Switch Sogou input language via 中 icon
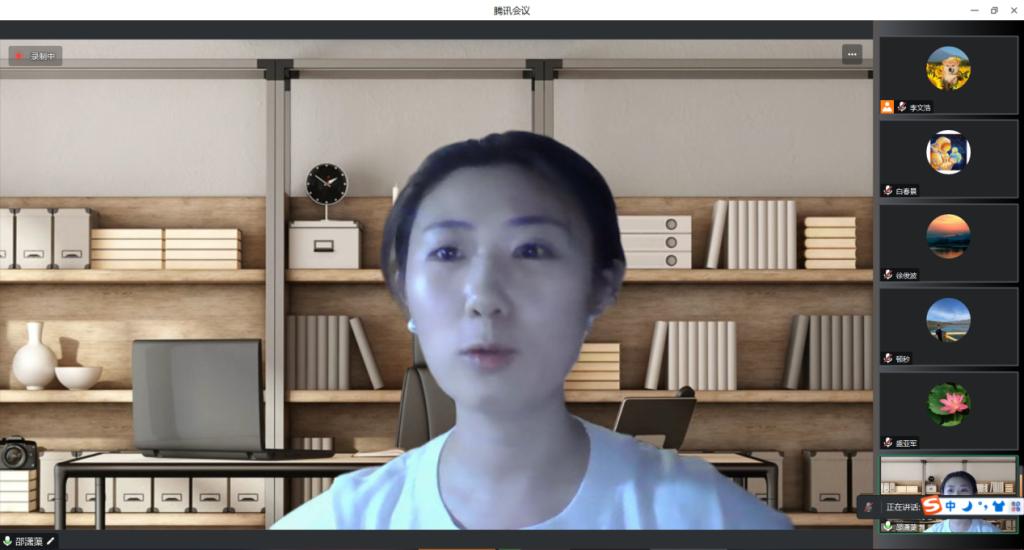This screenshot has height=550, width=1024. coord(950,506)
